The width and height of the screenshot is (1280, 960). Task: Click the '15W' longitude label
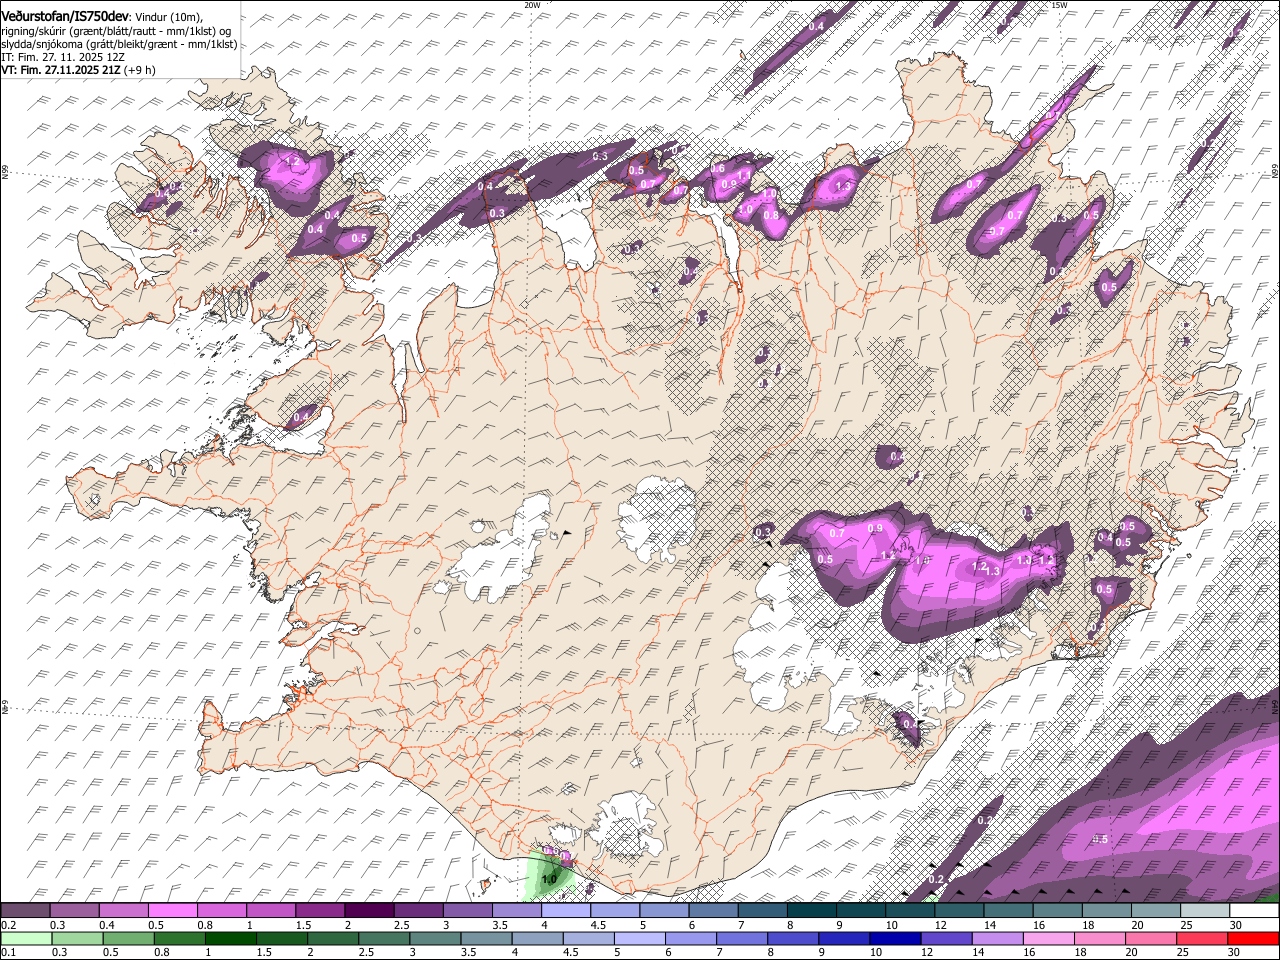coord(1059,5)
